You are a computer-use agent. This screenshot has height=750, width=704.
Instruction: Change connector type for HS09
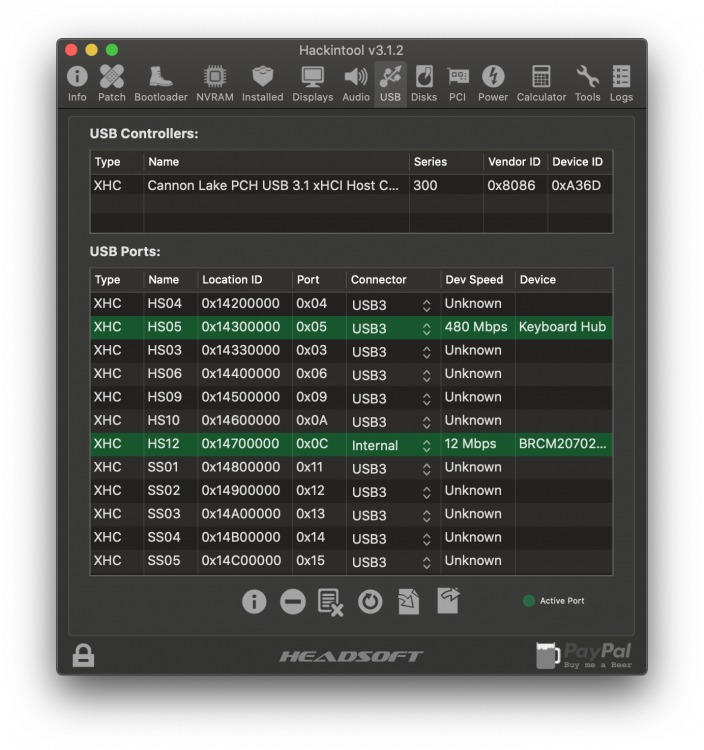pyautogui.click(x=391, y=398)
